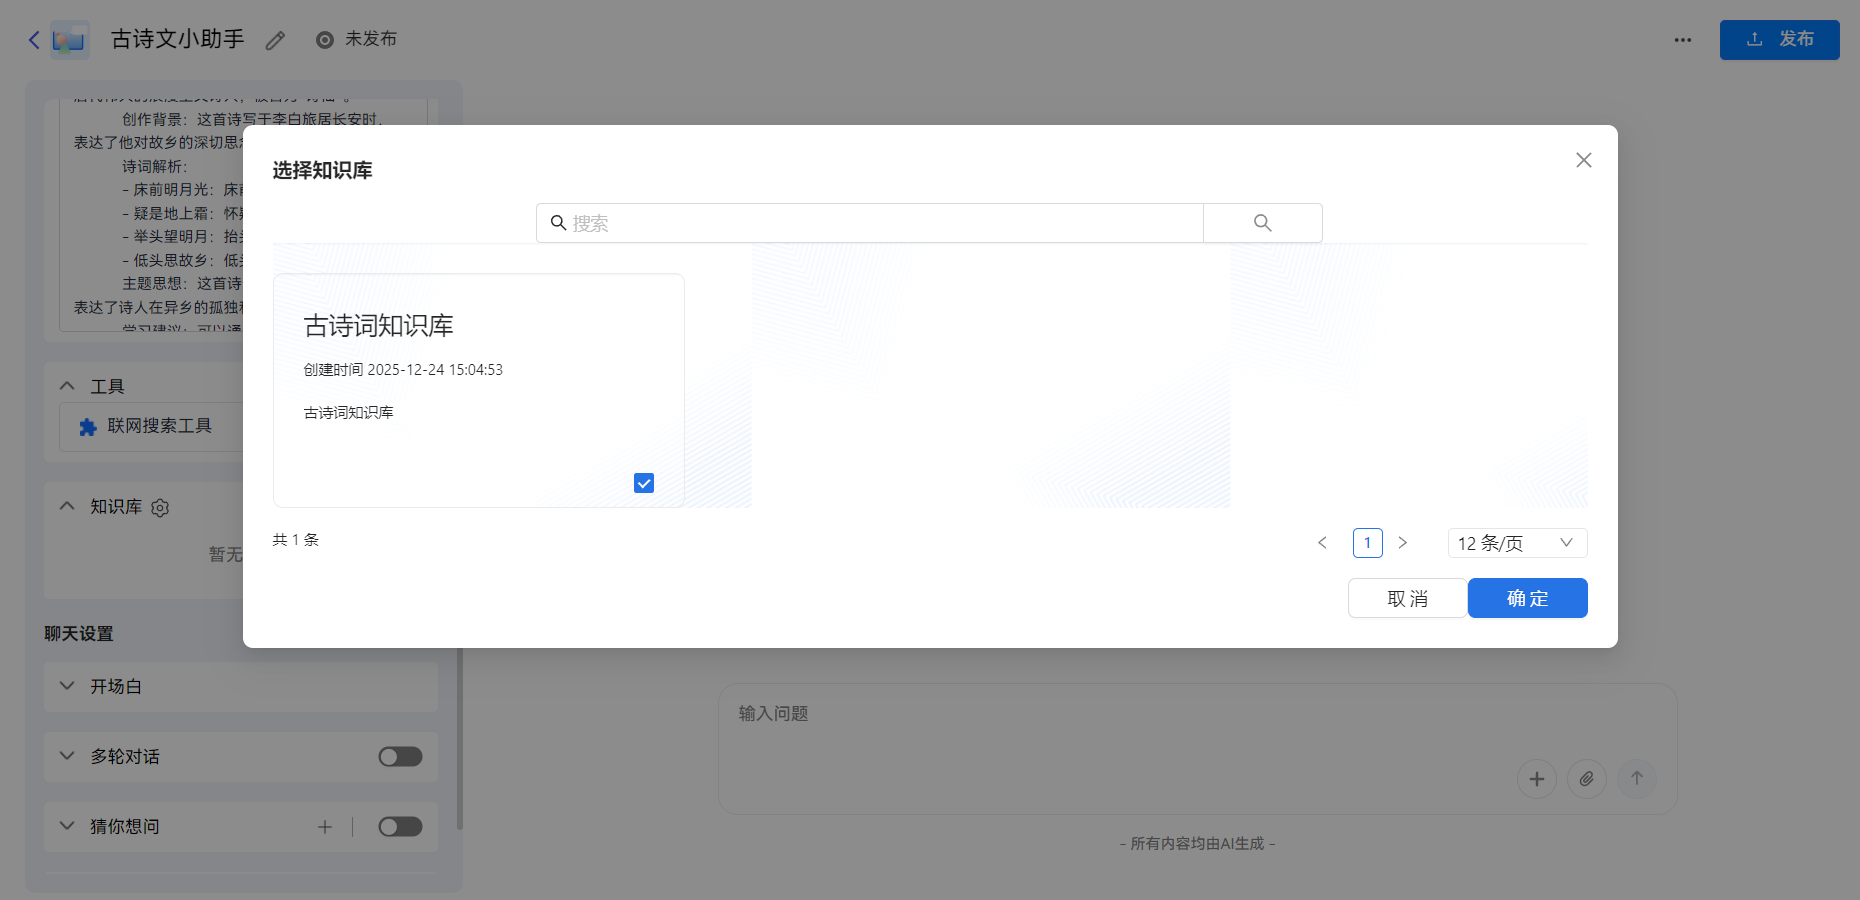1860x900 pixels.
Task: Uncheck the 古诗词知识库 checkbox
Action: coord(644,483)
